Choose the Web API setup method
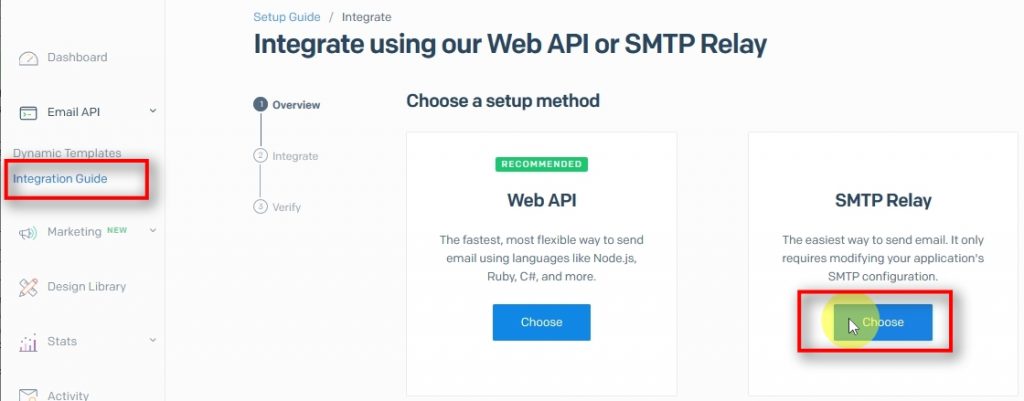Image resolution: width=1024 pixels, height=401 pixels. click(x=541, y=322)
